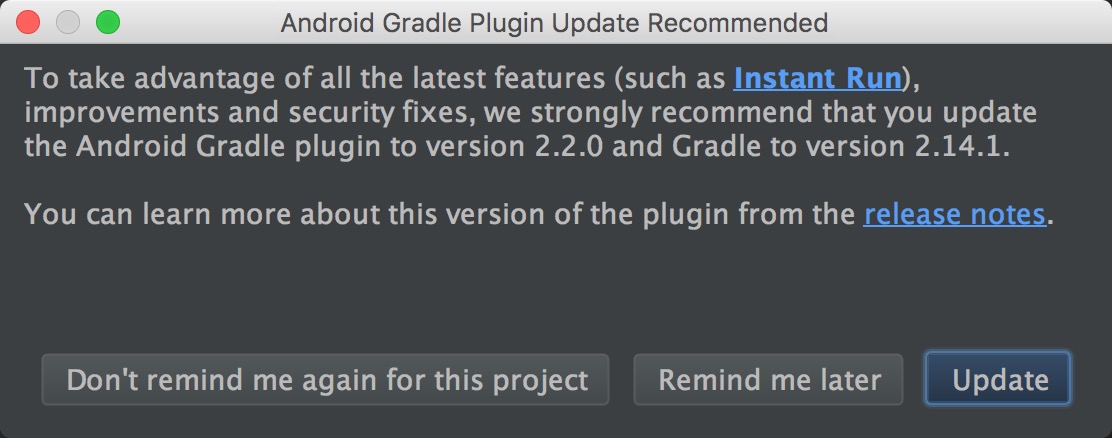Choose Remind me later

[x=769, y=380]
